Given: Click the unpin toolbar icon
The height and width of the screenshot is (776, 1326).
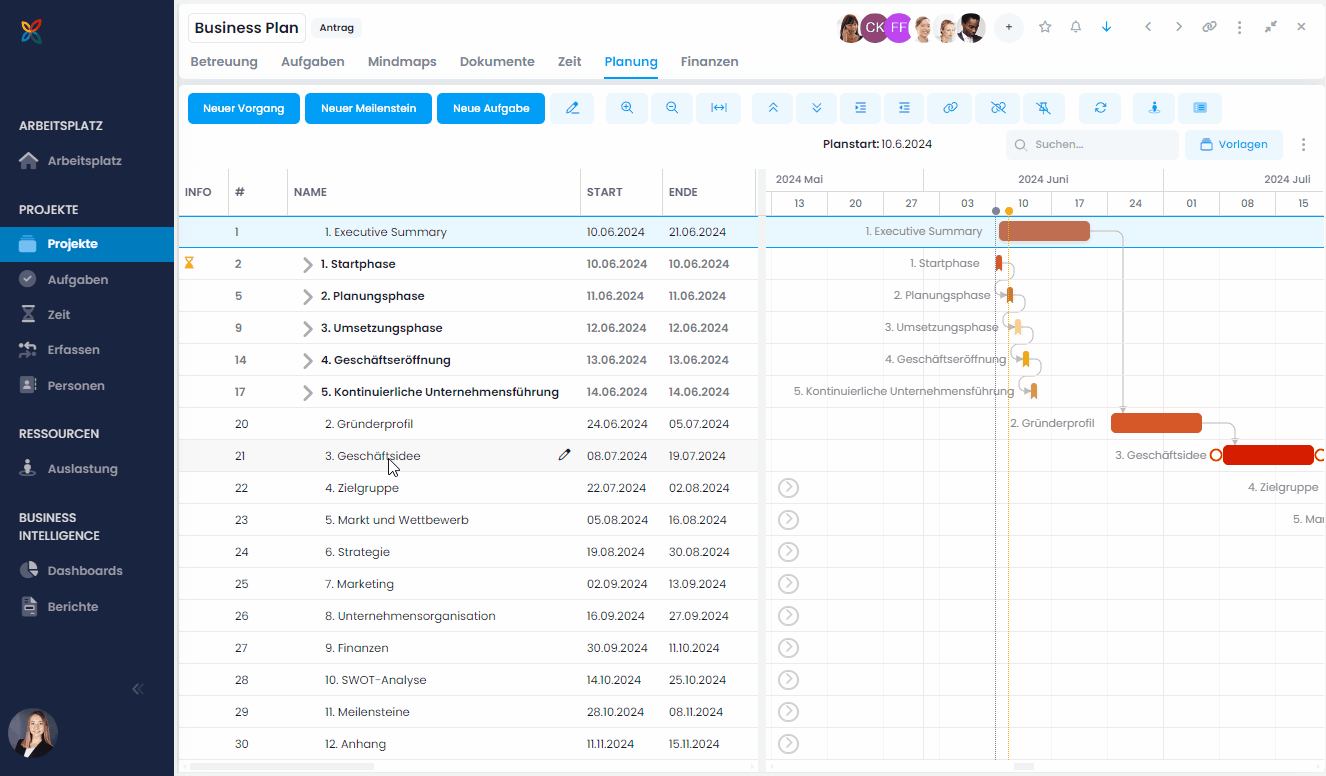Looking at the screenshot, I should pos(1044,108).
